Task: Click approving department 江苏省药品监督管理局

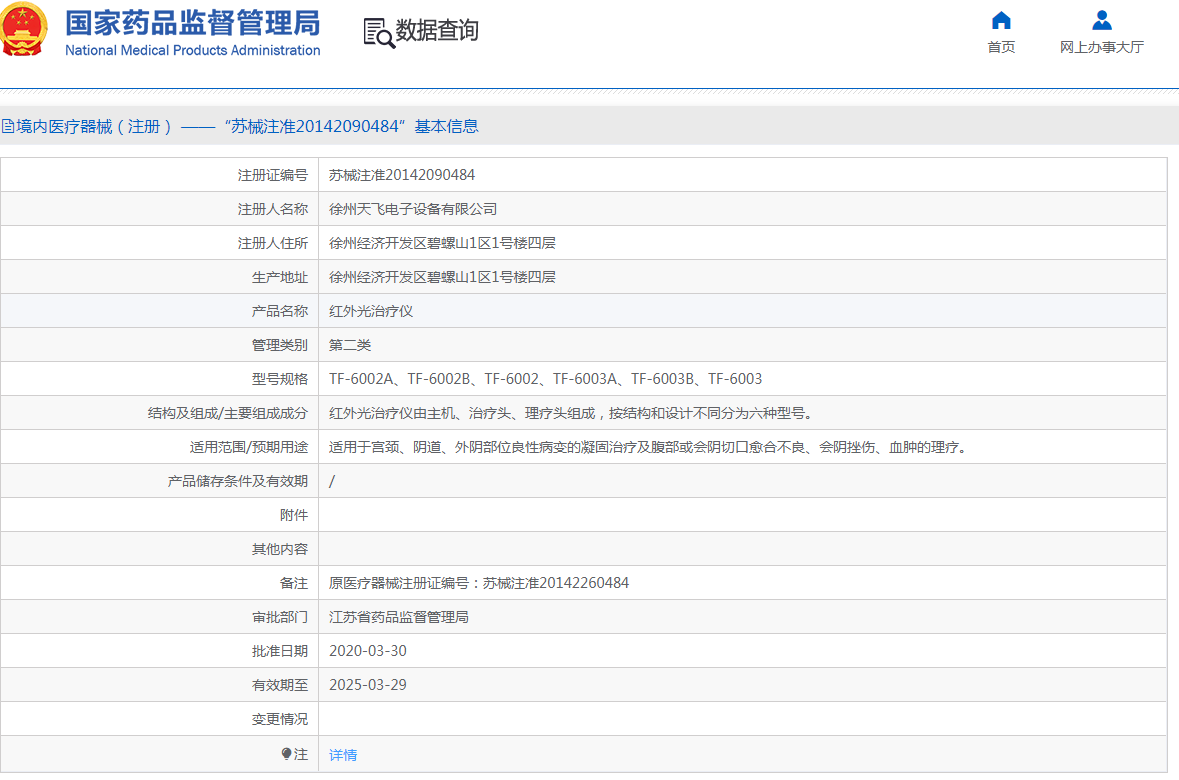Action: (x=399, y=617)
